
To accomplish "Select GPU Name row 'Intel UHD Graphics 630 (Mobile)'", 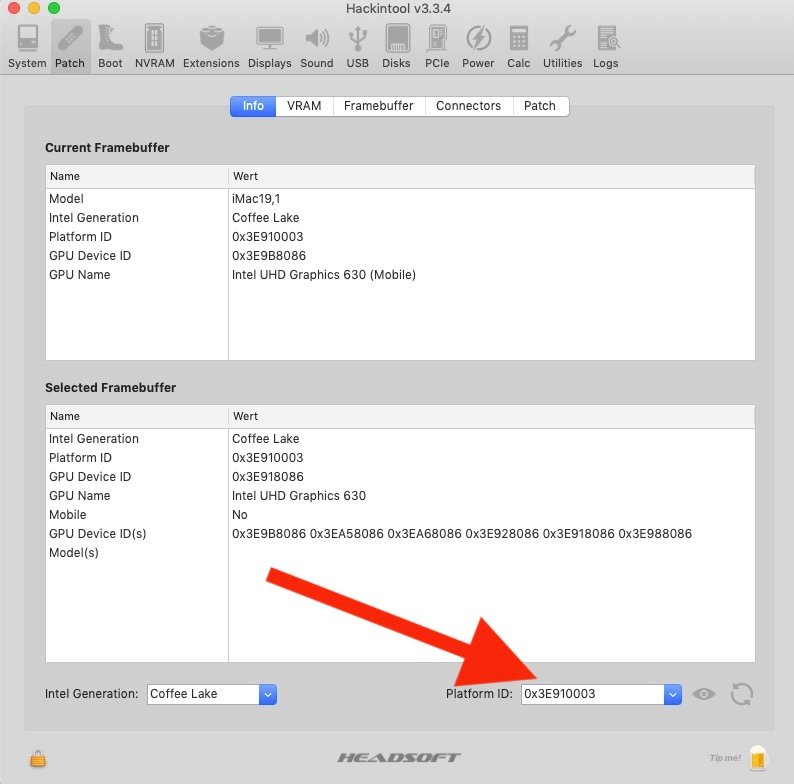I will click(x=400, y=275).
